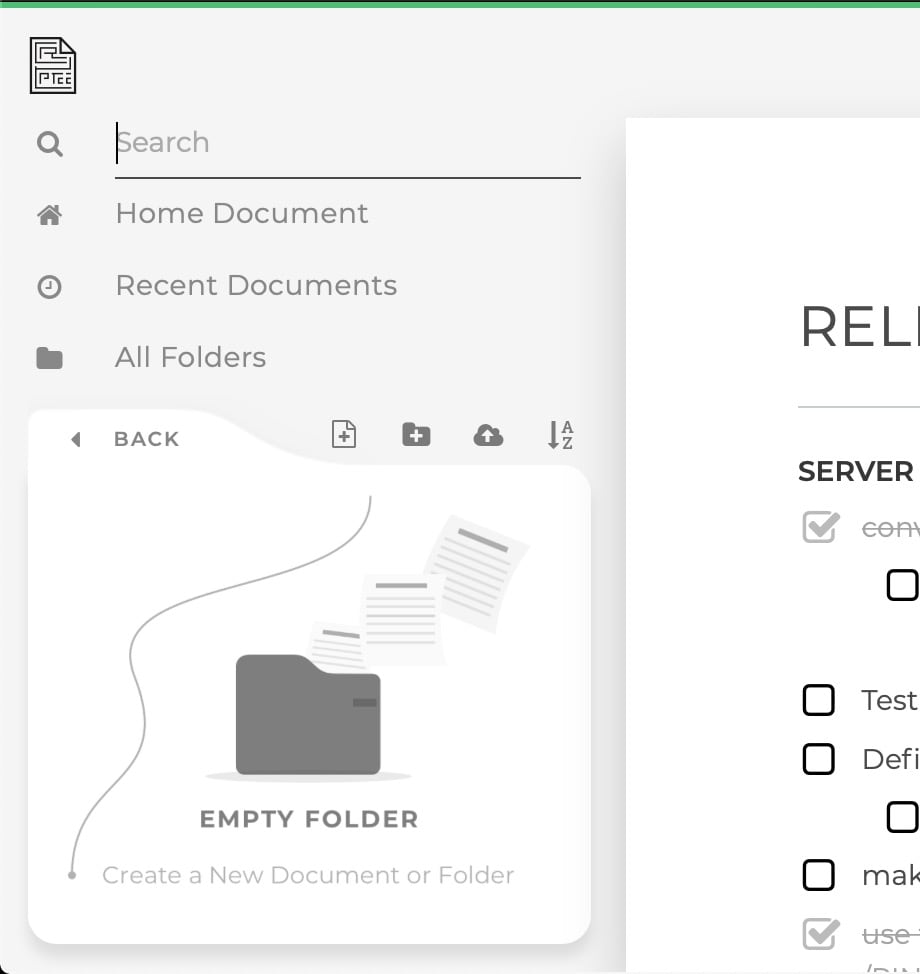
Task: Click the magnifying glass search icon
Action: [50, 144]
